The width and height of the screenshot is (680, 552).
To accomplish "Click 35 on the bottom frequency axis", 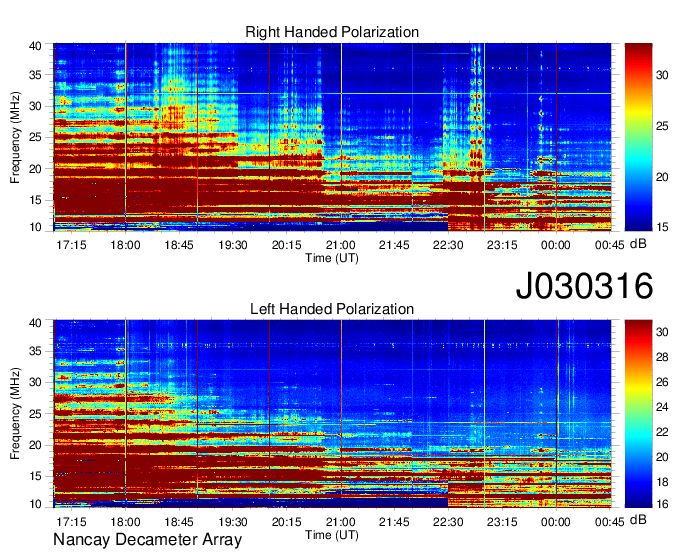I will click(x=35, y=351).
